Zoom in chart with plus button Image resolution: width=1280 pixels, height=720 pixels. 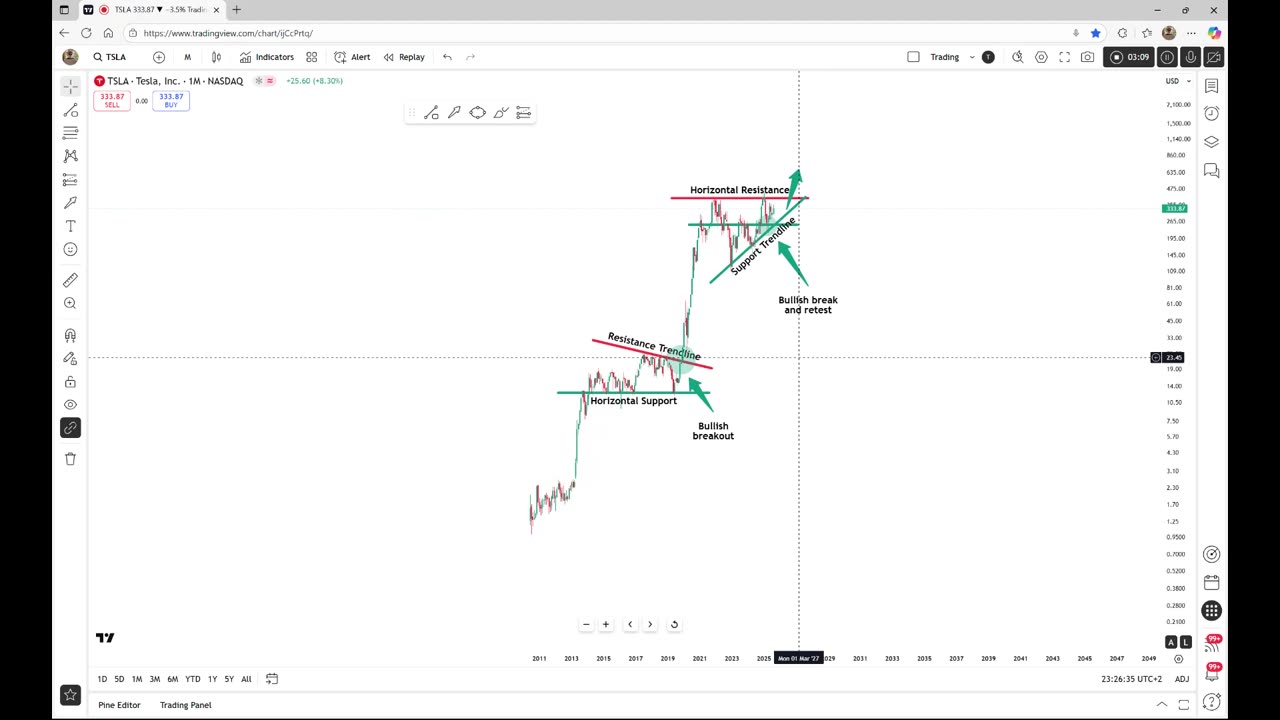click(x=605, y=624)
